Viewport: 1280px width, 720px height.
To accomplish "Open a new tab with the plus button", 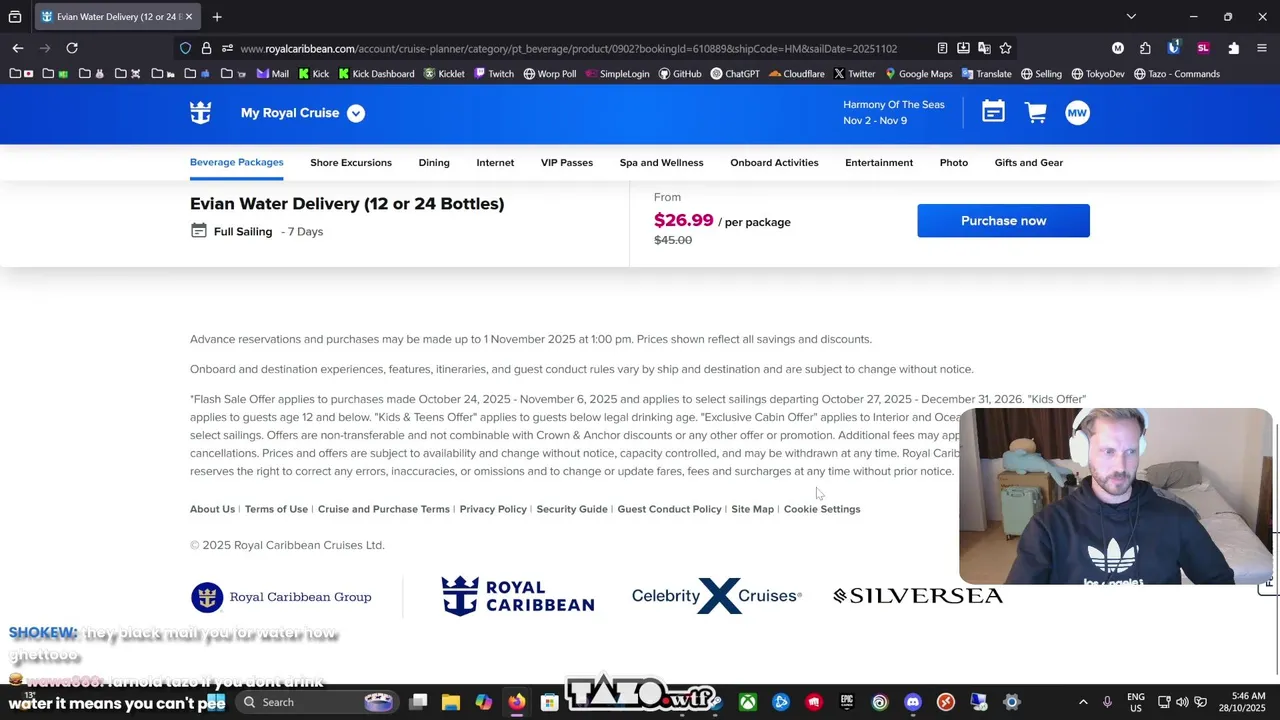I will (217, 17).
